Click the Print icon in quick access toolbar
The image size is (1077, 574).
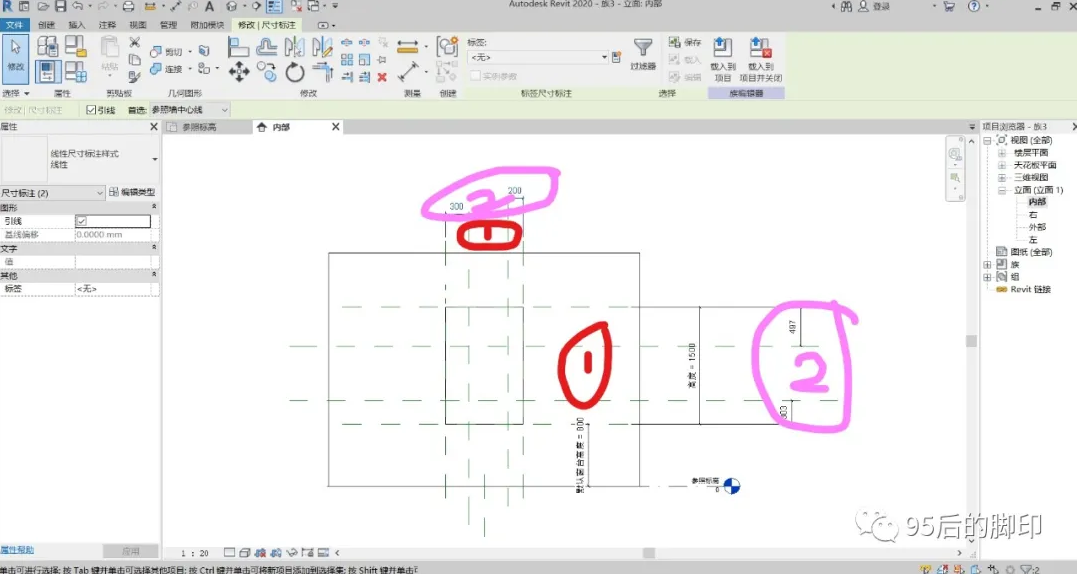[128, 6]
